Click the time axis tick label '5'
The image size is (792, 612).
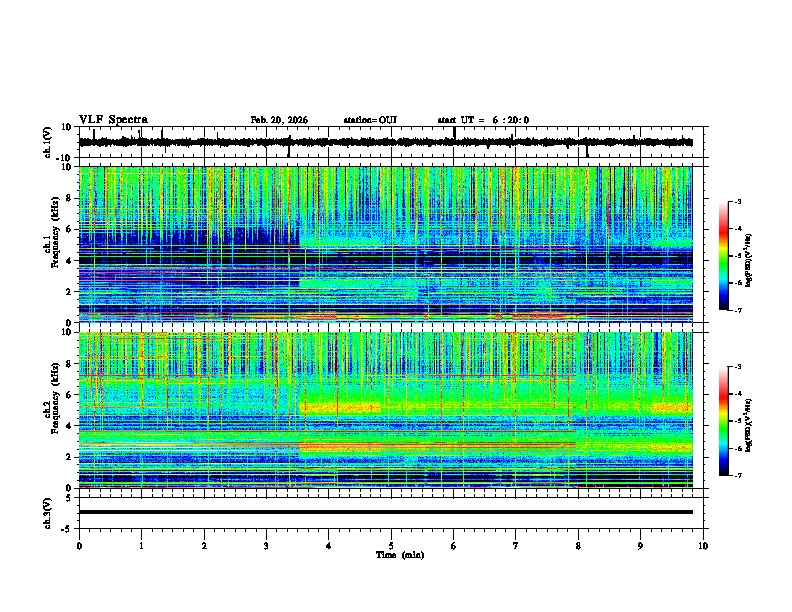(x=391, y=546)
